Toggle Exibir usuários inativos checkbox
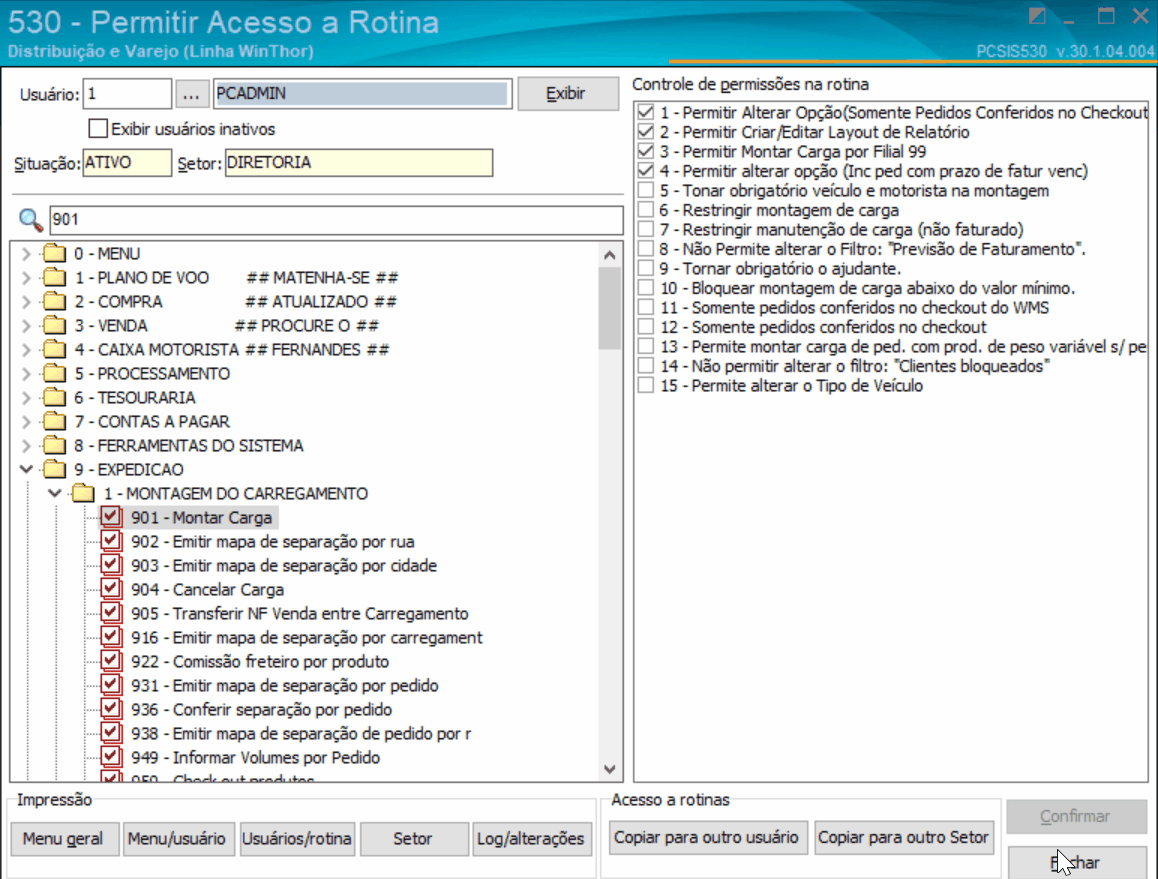Screen dimensions: 1158x879 (x=97, y=129)
